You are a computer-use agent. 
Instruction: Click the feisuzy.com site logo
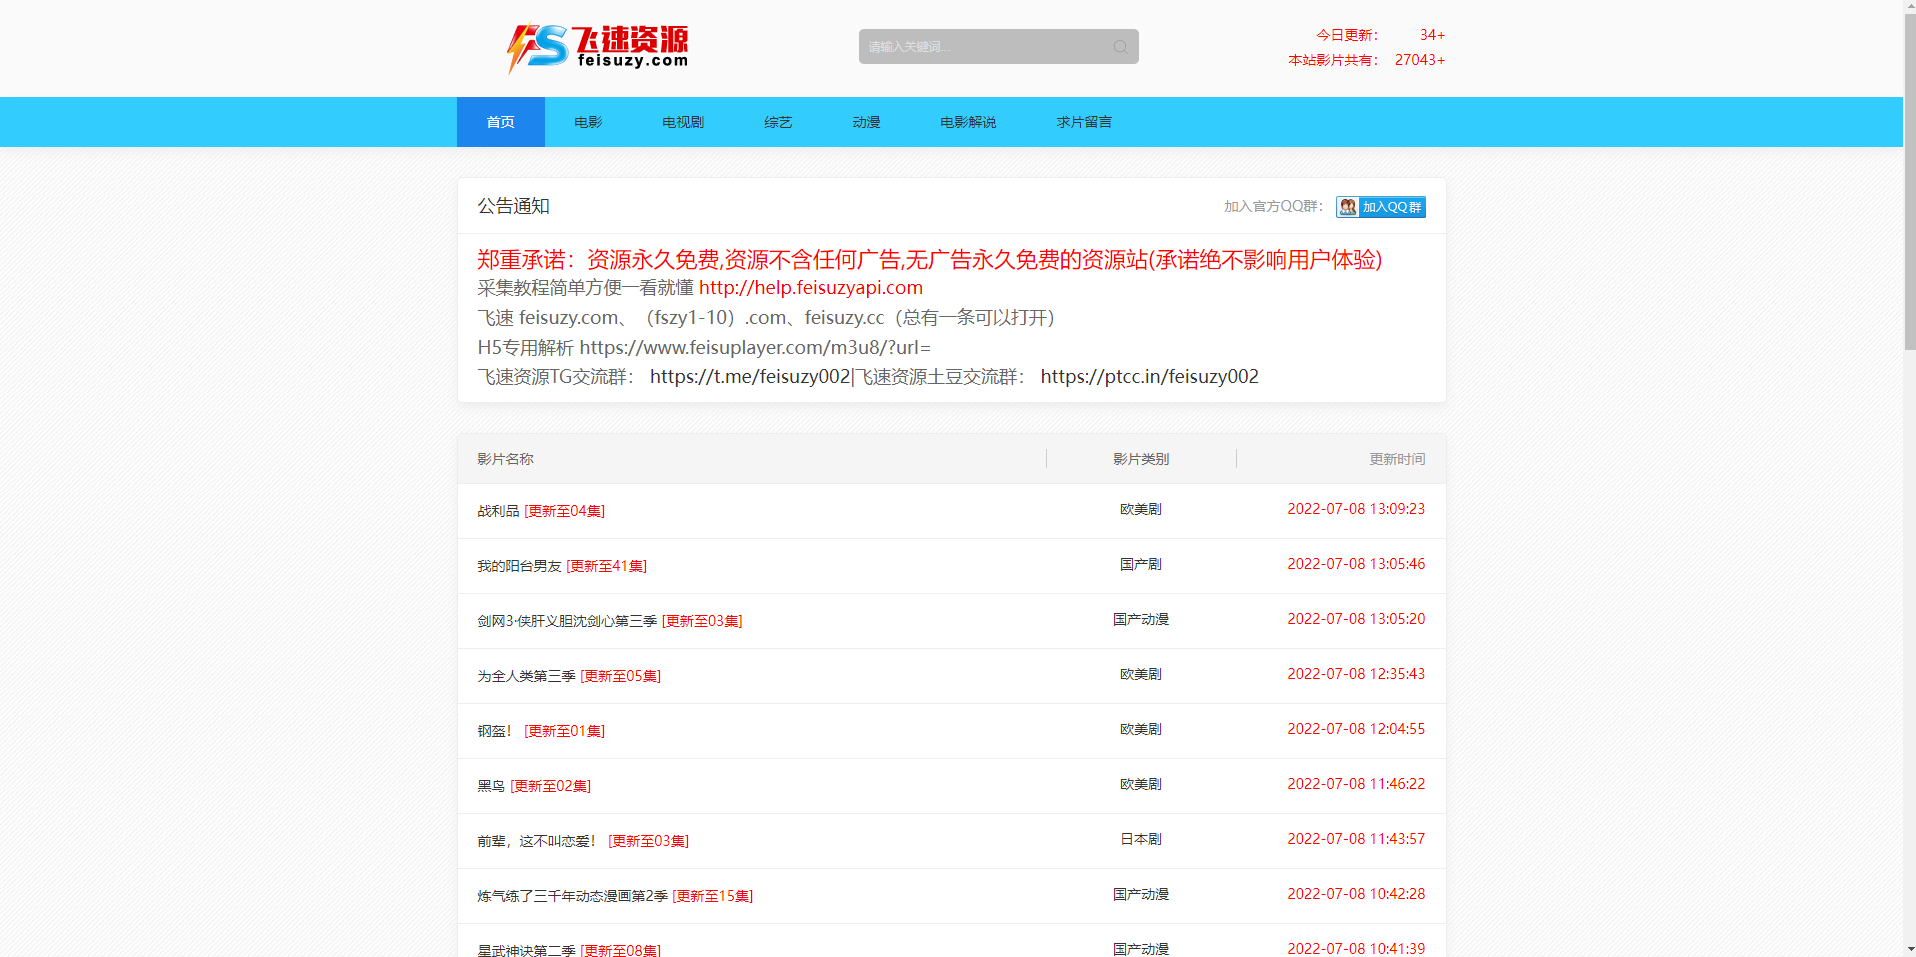point(598,48)
